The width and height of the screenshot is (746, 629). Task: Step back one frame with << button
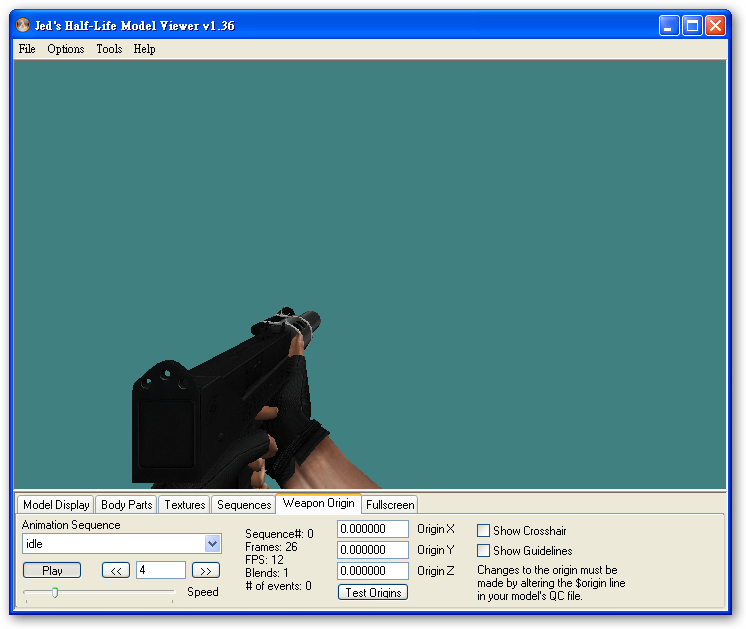(116, 570)
